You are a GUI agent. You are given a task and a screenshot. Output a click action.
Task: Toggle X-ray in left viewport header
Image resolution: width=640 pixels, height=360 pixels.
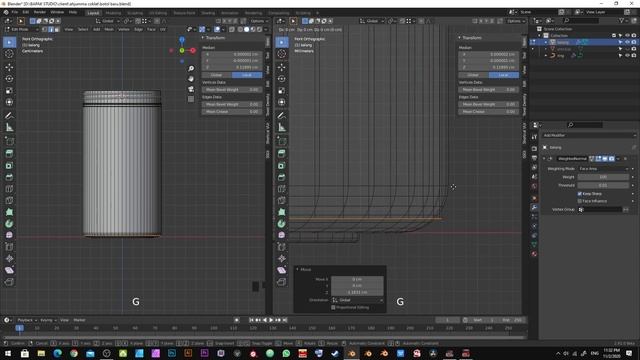tap(232, 29)
